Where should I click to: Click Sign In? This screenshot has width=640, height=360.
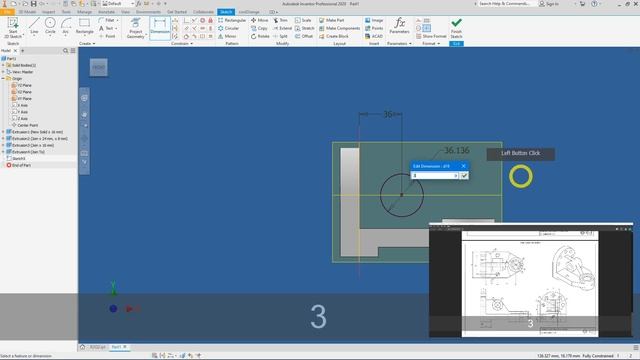tap(549, 4)
